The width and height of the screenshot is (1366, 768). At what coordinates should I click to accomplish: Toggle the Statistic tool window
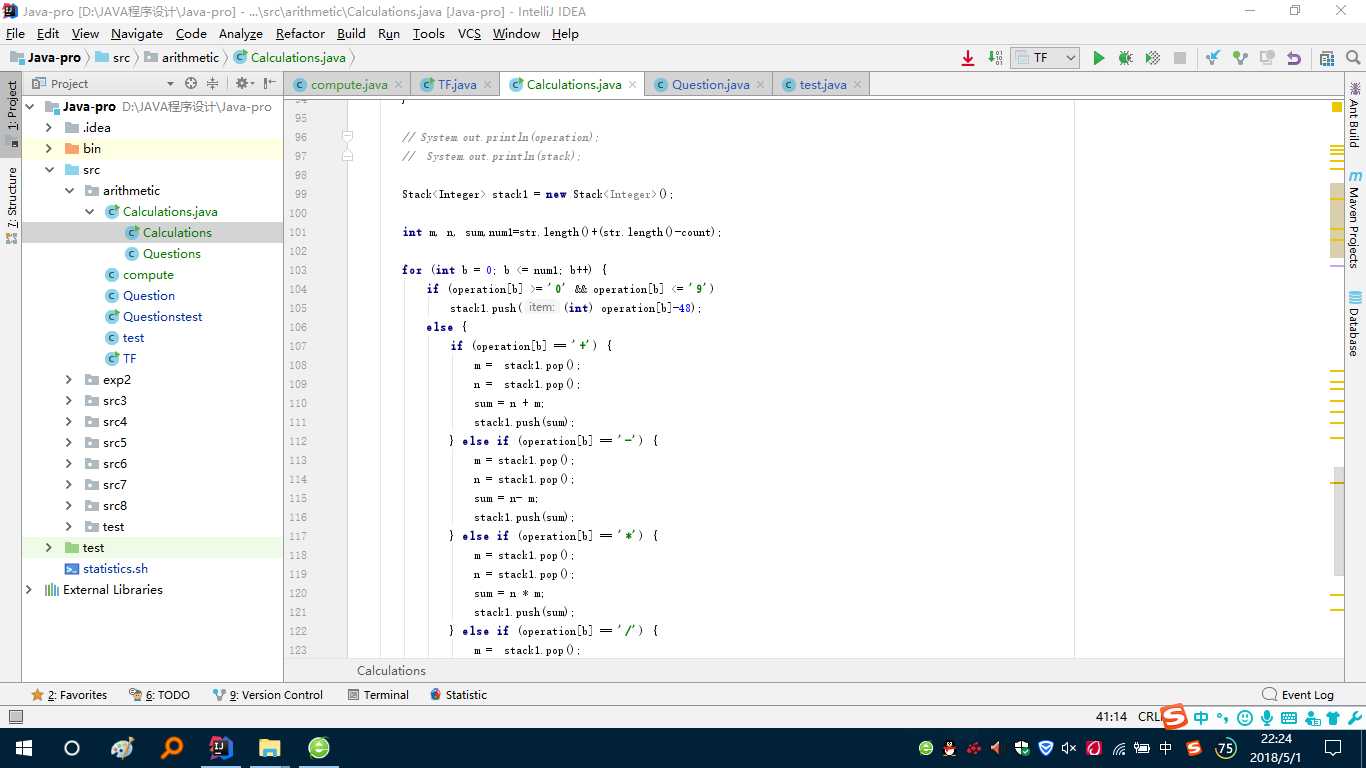click(x=458, y=695)
